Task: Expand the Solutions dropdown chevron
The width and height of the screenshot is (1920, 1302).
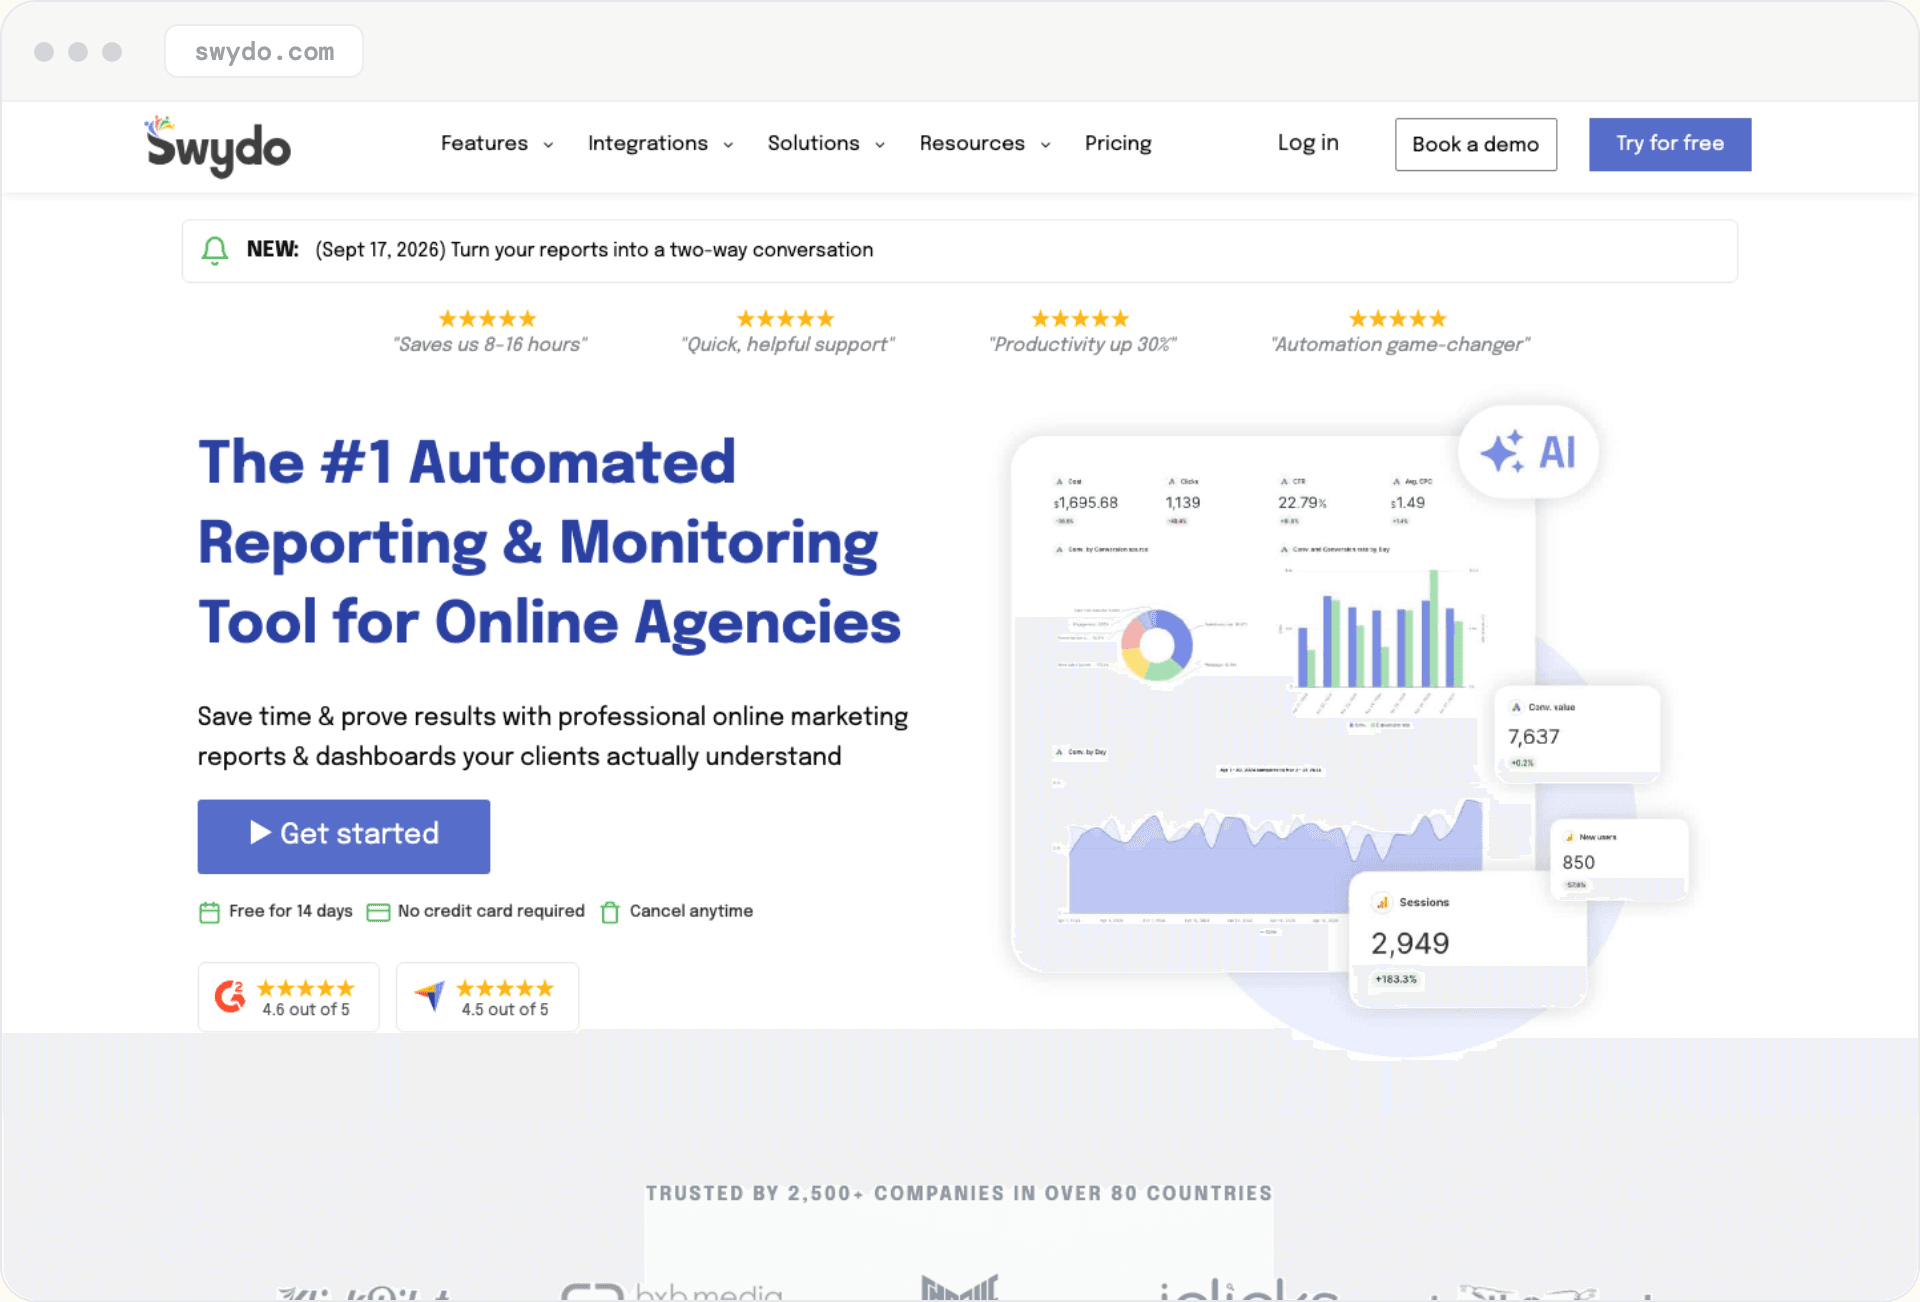Action: [x=880, y=145]
